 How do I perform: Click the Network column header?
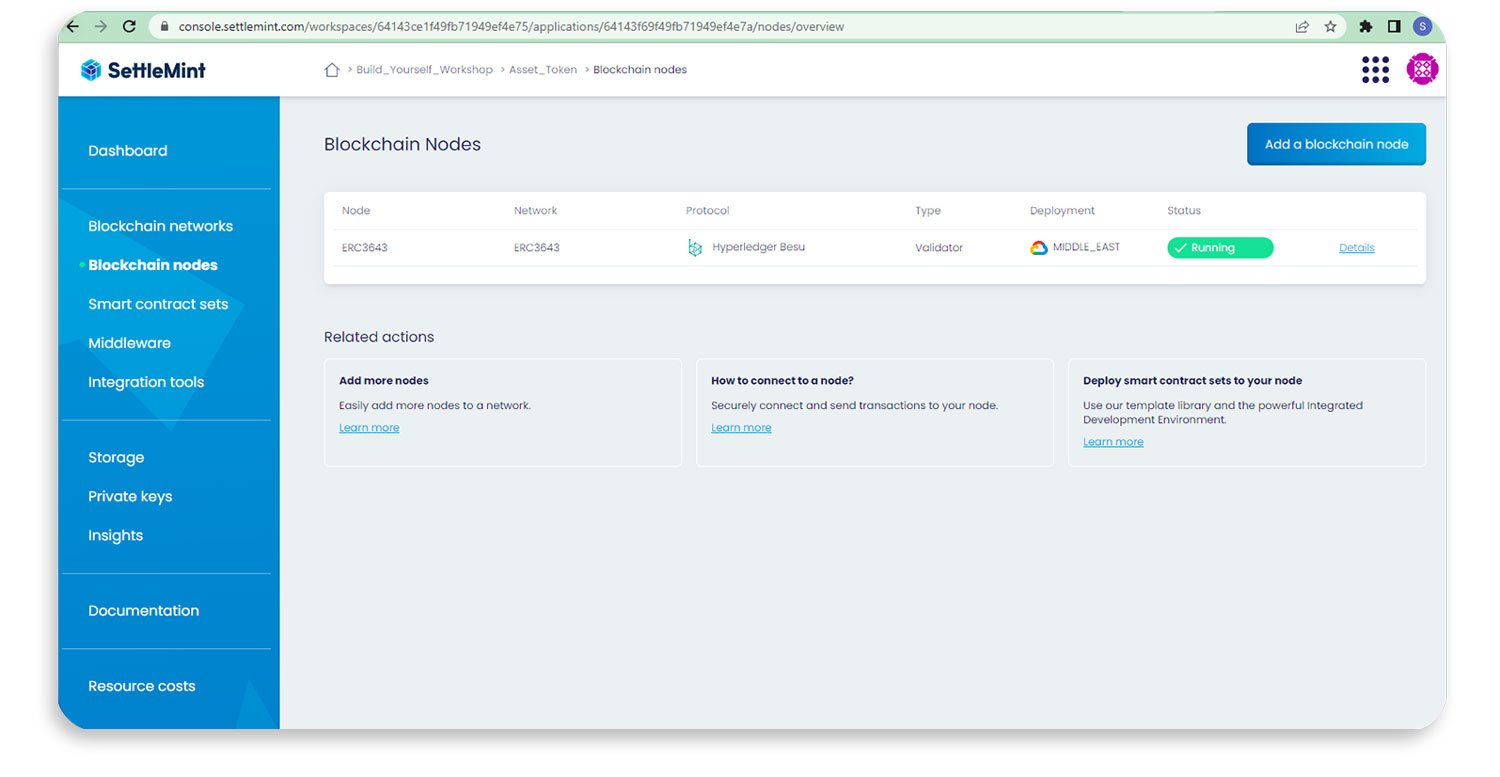[535, 211]
